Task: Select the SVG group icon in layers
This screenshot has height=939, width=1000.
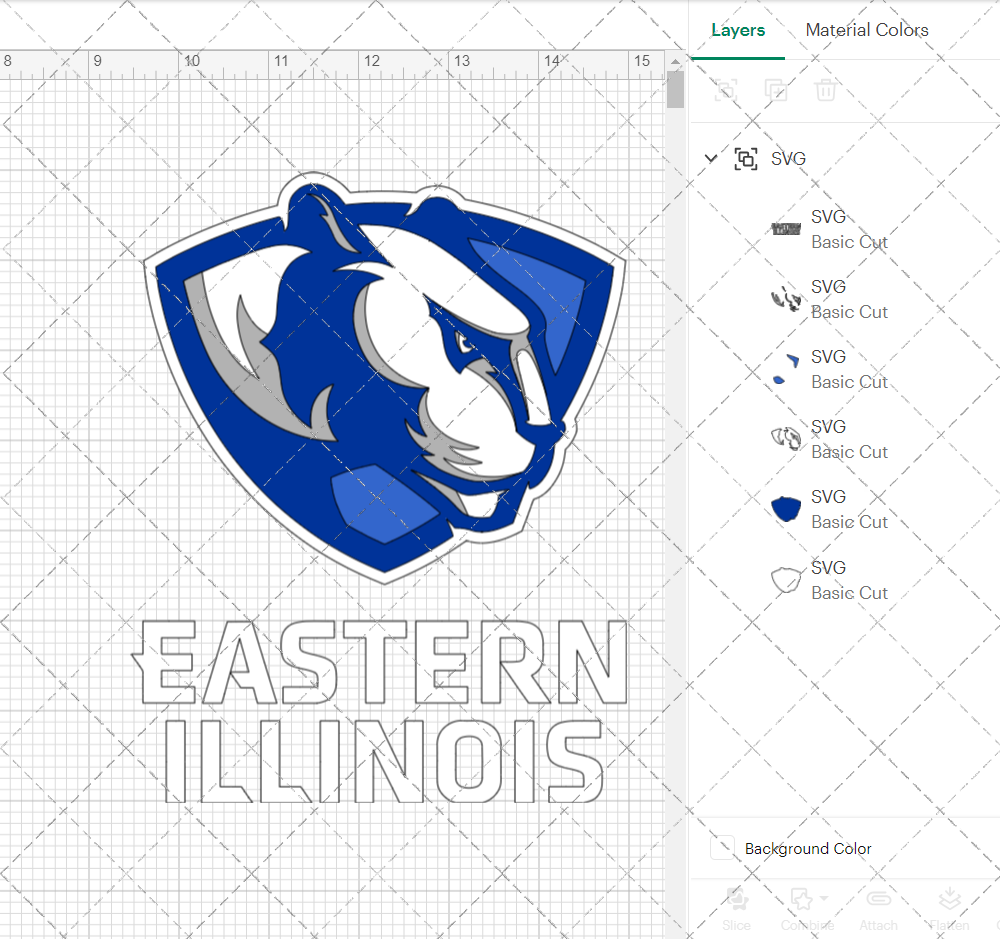Action: 746,158
